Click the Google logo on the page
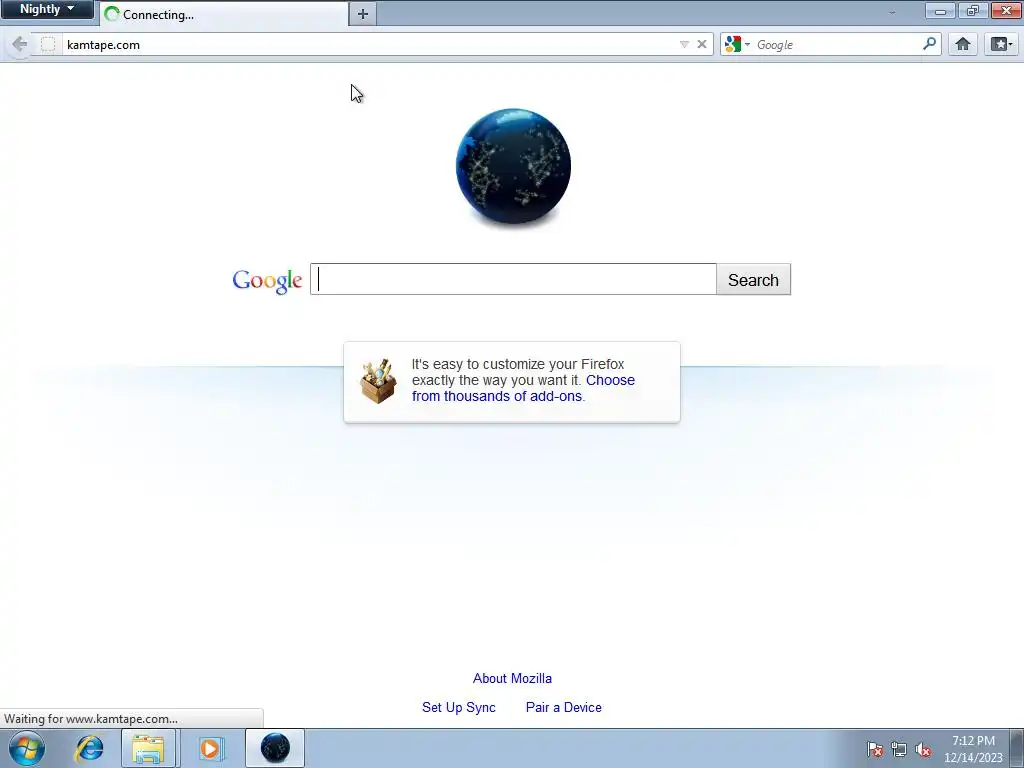 pyautogui.click(x=267, y=281)
